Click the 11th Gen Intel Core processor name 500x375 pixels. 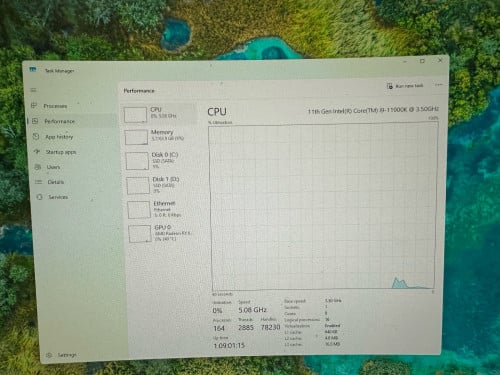click(x=373, y=110)
